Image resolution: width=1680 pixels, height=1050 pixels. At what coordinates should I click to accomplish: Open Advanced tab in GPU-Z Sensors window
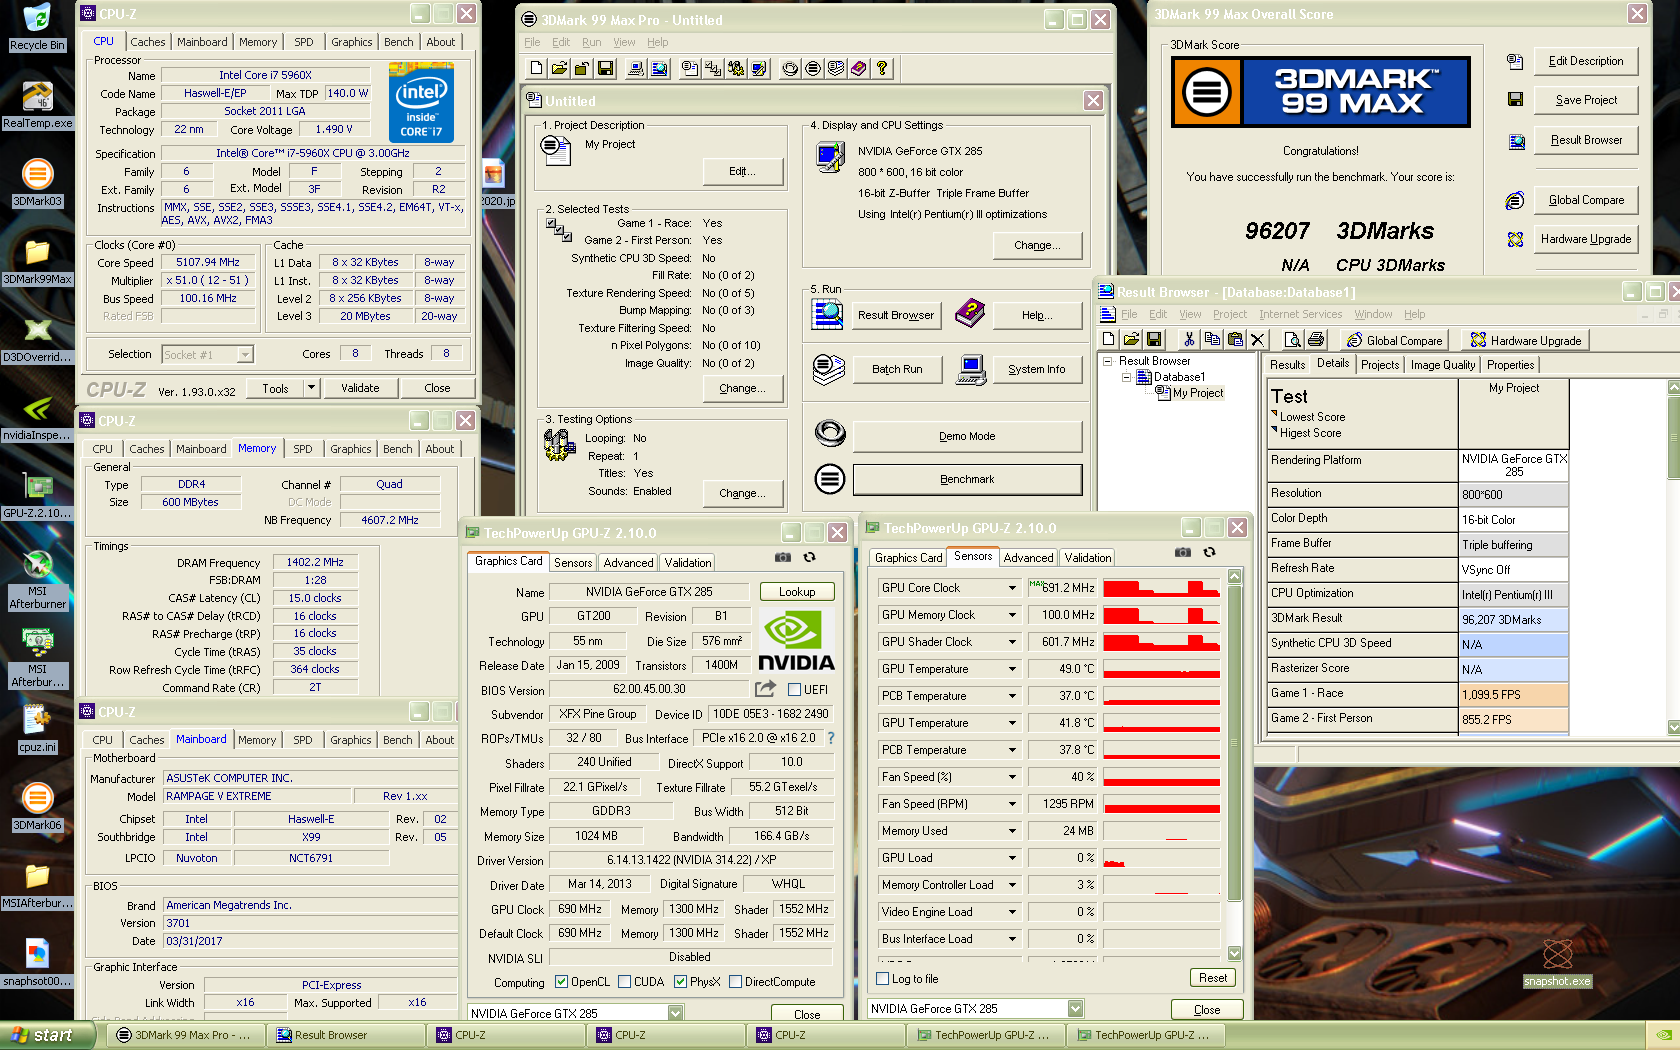(x=1028, y=558)
